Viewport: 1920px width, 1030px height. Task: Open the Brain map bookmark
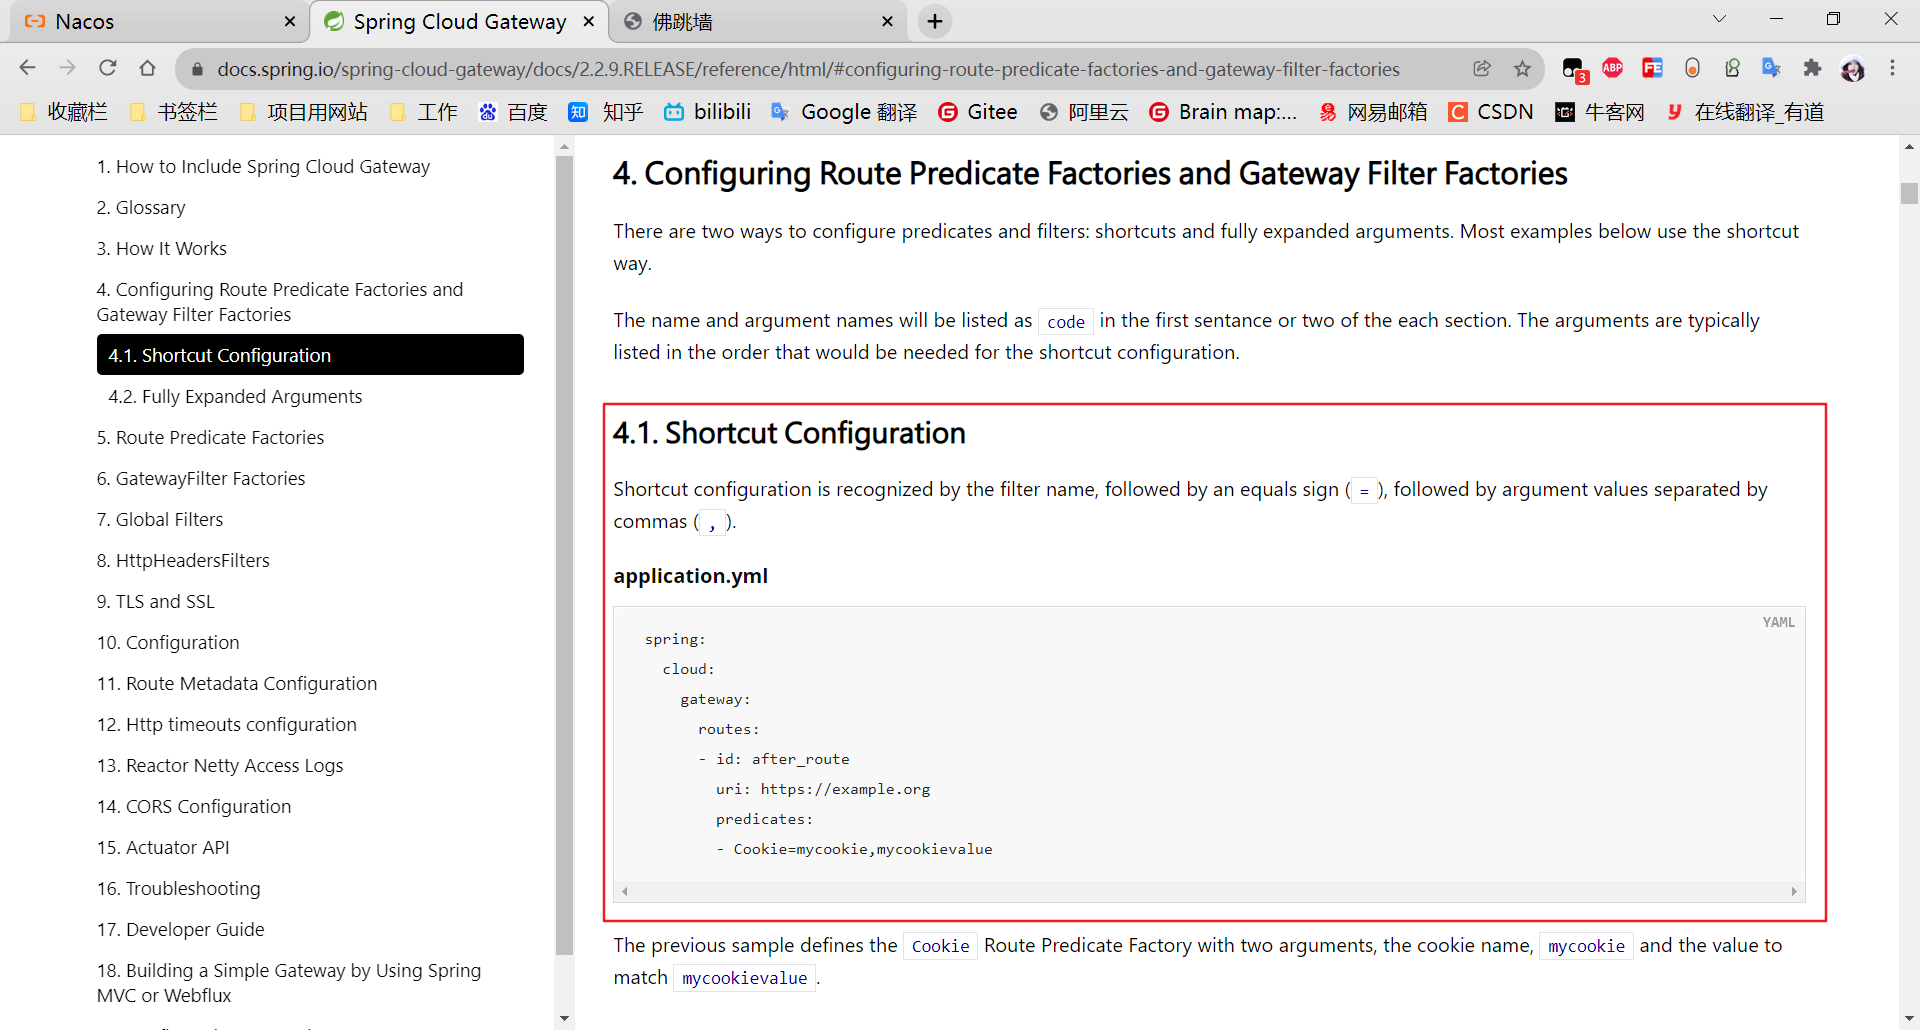[1223, 112]
